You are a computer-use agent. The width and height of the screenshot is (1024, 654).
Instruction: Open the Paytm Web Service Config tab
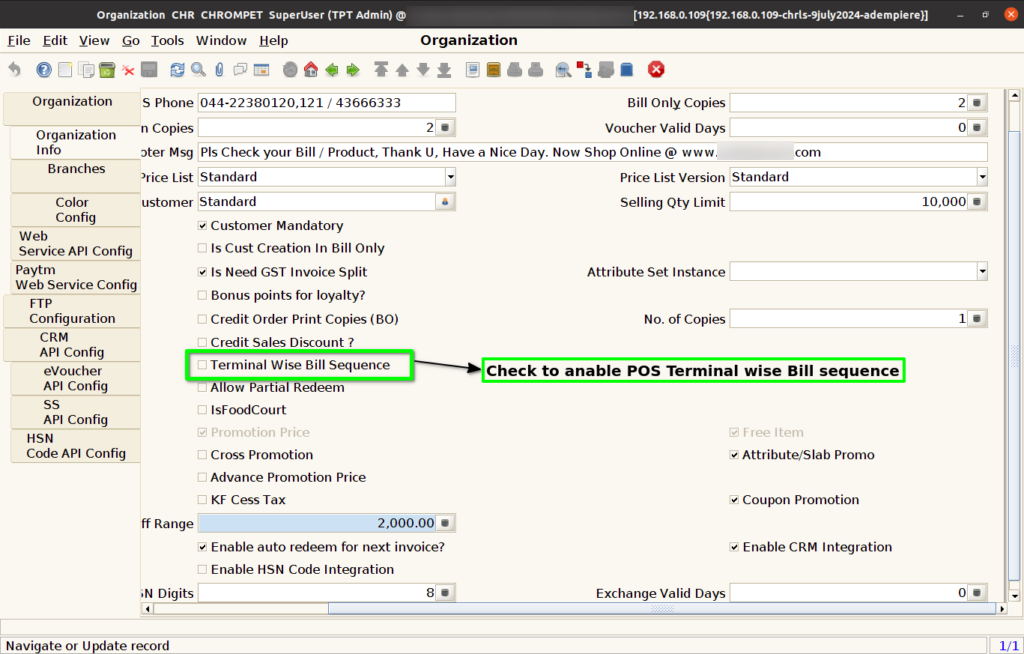click(x=76, y=277)
